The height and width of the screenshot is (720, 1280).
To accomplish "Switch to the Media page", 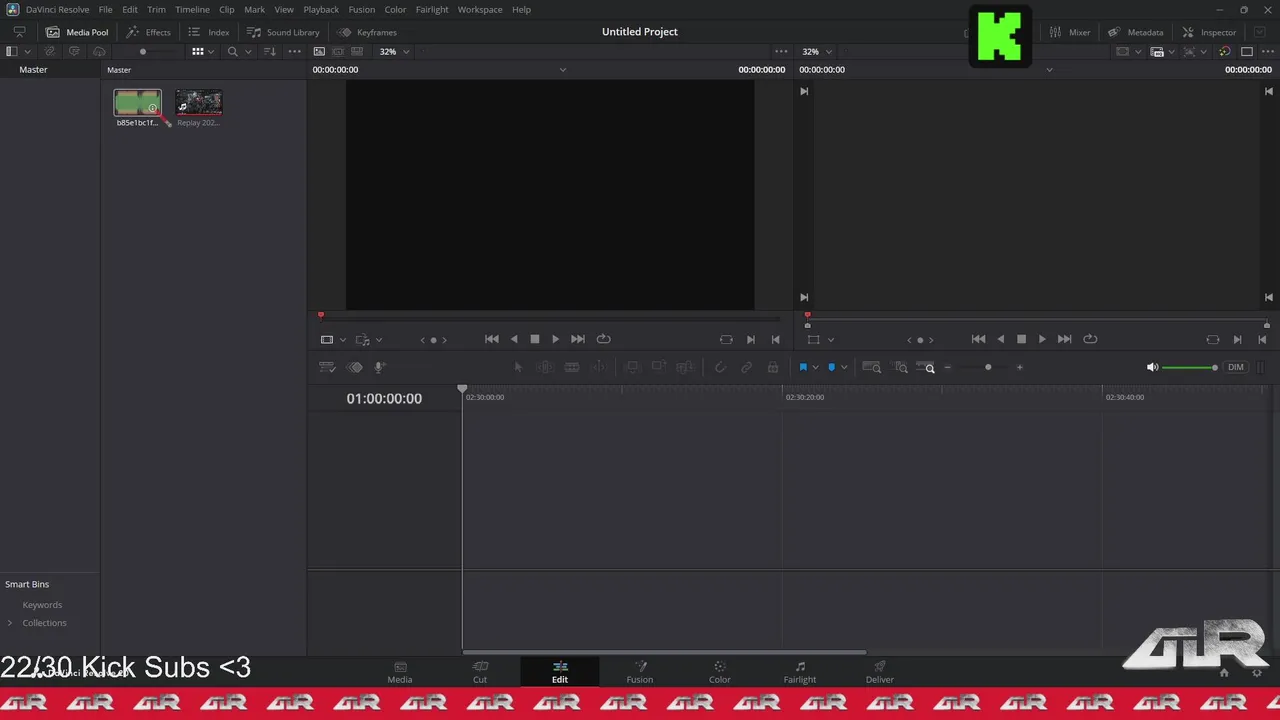I will (400, 672).
